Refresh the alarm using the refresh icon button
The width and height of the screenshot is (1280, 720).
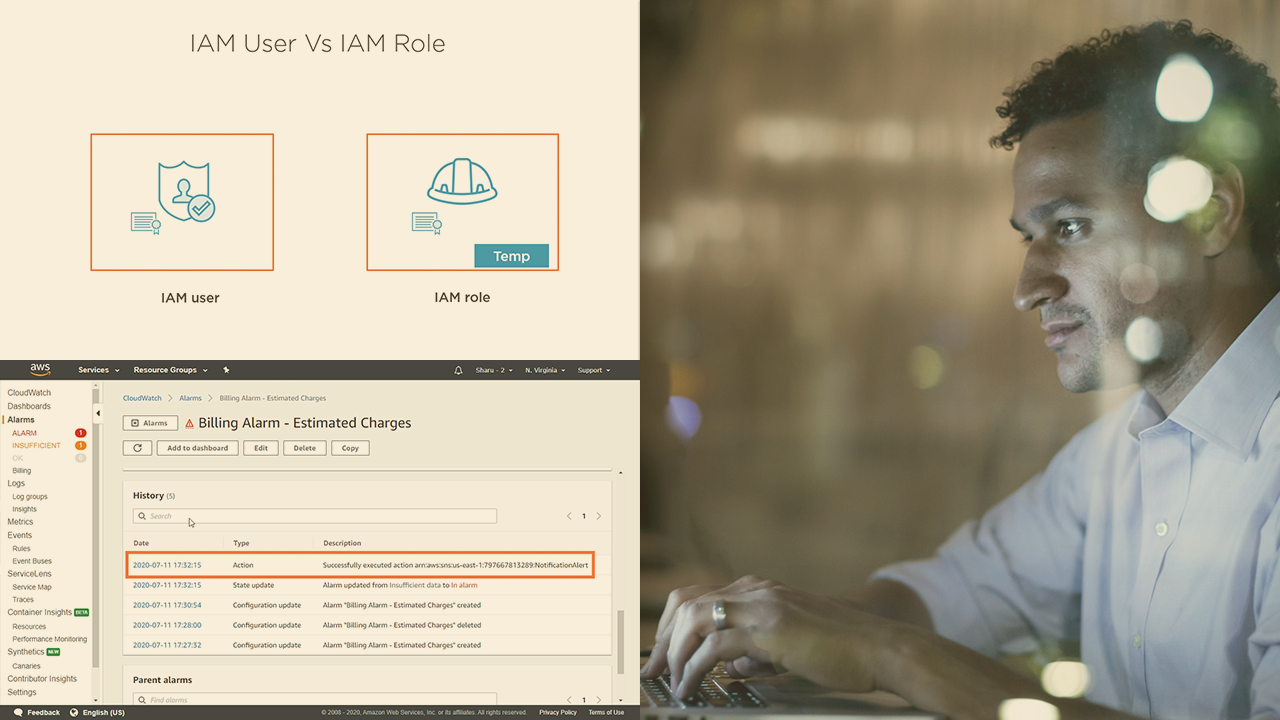137,448
